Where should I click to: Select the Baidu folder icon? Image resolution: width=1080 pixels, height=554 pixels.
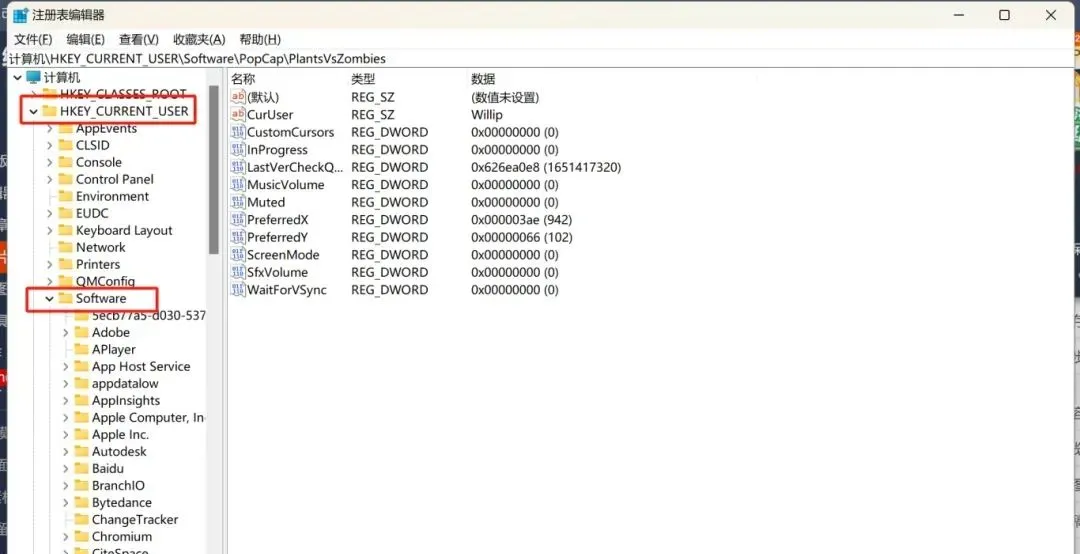pyautogui.click(x=82, y=469)
